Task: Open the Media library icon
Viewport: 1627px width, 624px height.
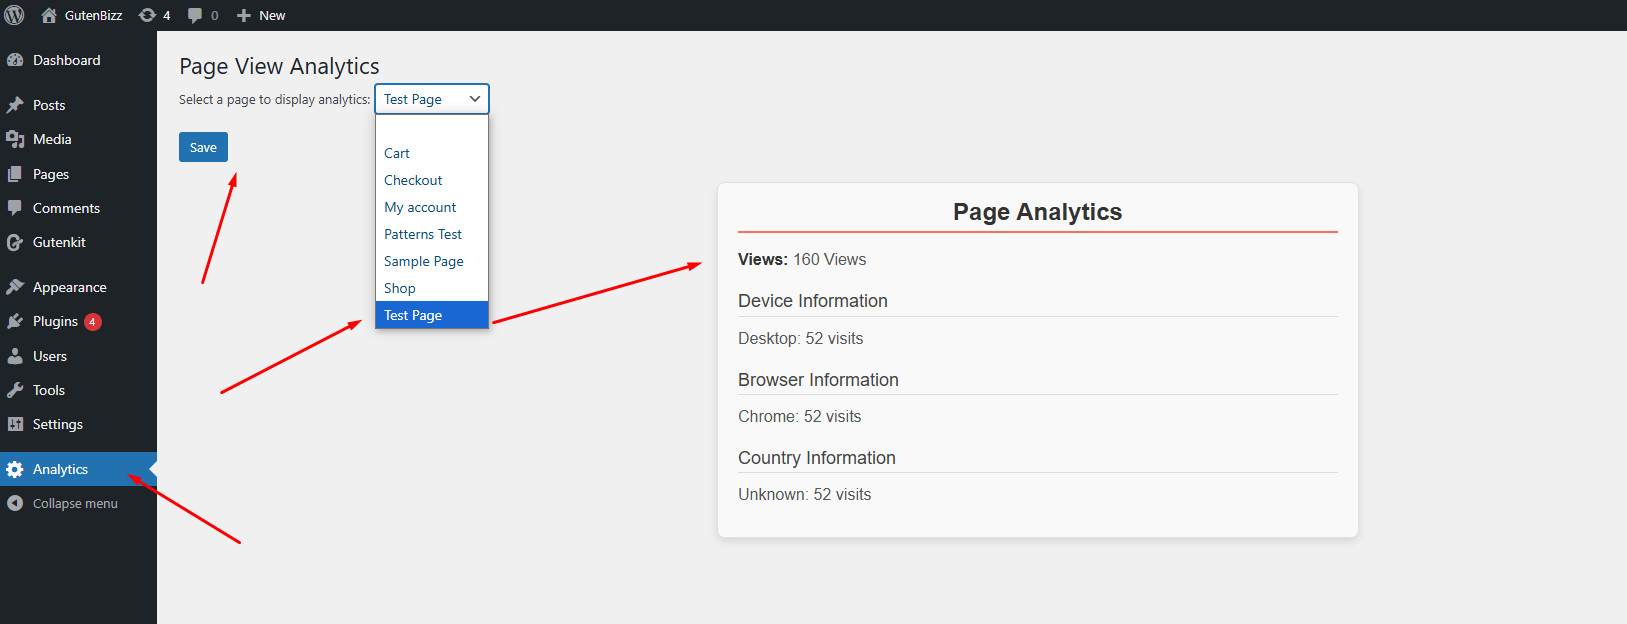Action: coord(15,139)
